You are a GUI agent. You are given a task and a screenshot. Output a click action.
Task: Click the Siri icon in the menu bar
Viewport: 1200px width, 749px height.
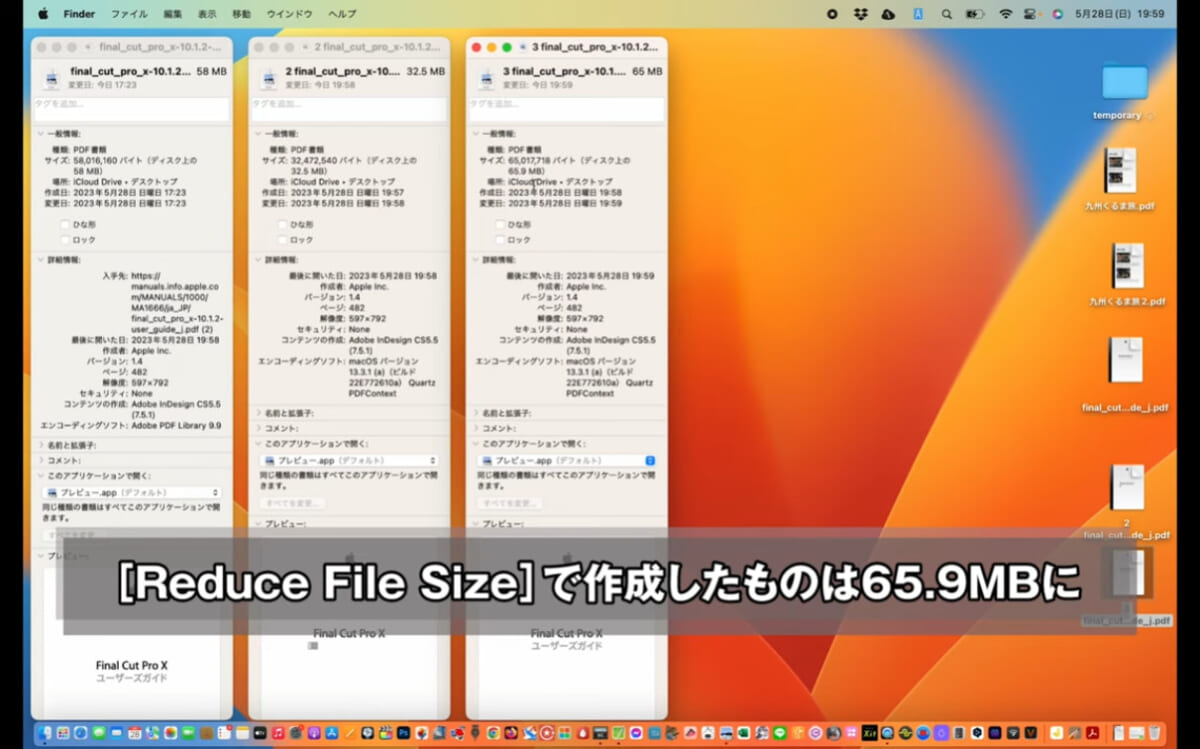[x=1057, y=14]
